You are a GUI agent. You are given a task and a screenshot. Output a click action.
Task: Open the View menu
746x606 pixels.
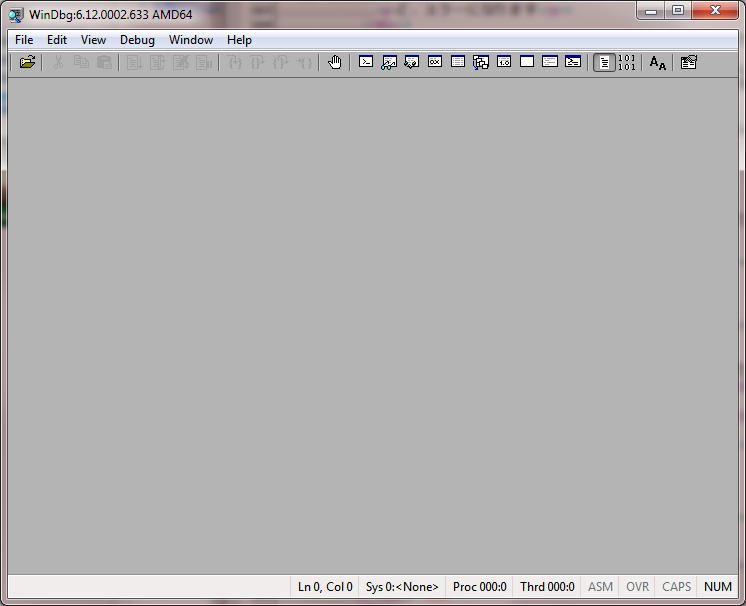coord(93,40)
